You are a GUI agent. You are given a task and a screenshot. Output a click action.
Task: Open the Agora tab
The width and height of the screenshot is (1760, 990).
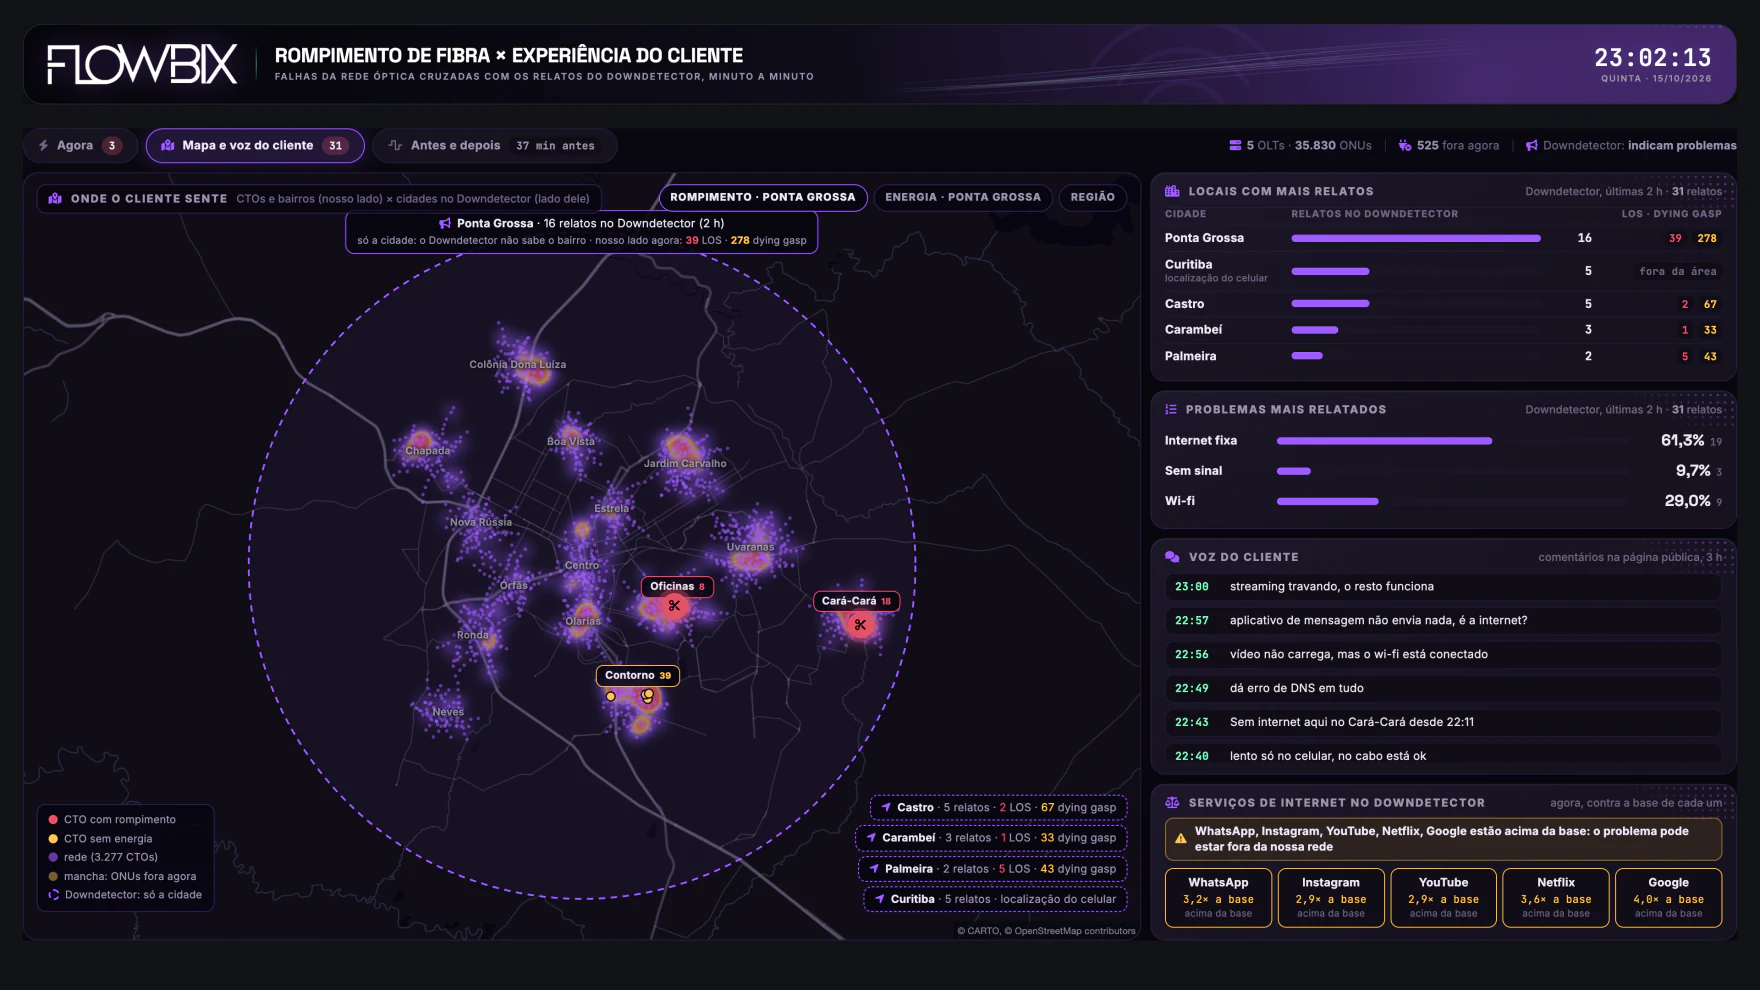[82, 146]
